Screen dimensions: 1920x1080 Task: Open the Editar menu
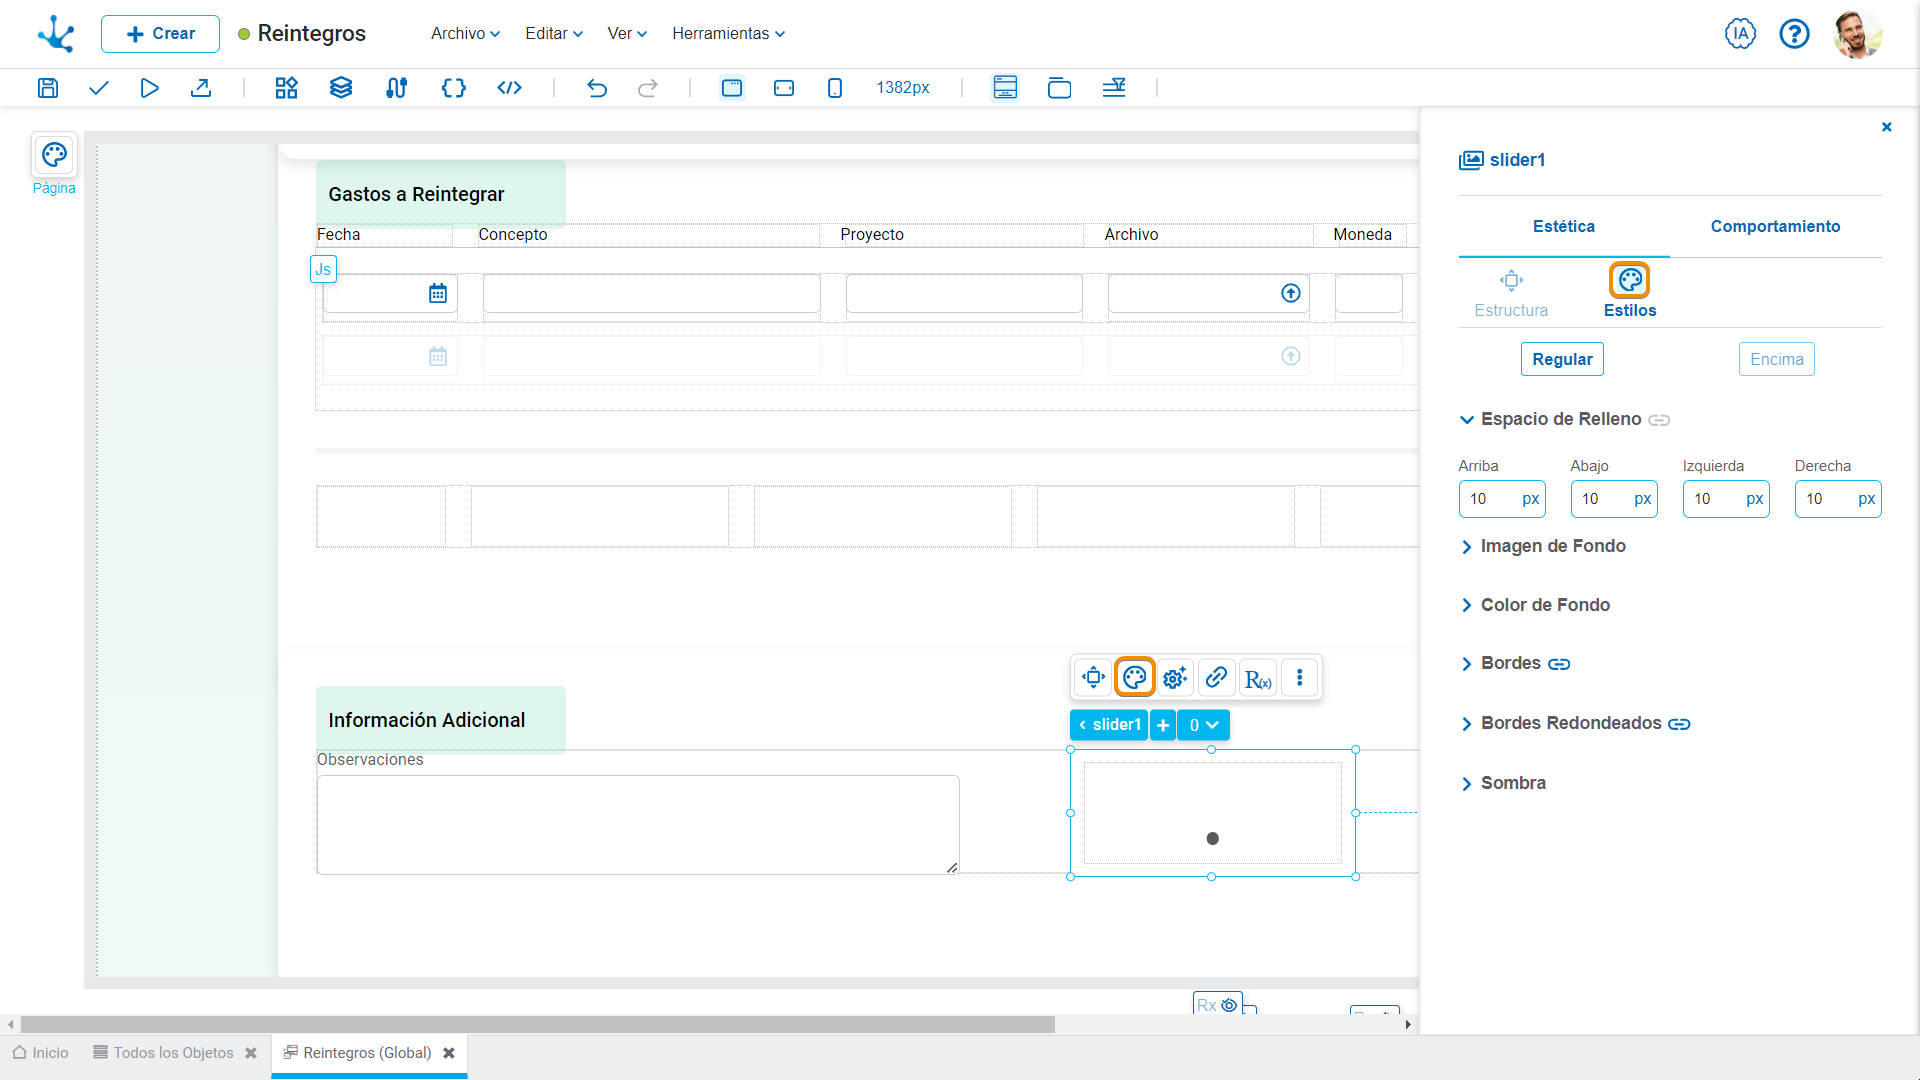554,34
